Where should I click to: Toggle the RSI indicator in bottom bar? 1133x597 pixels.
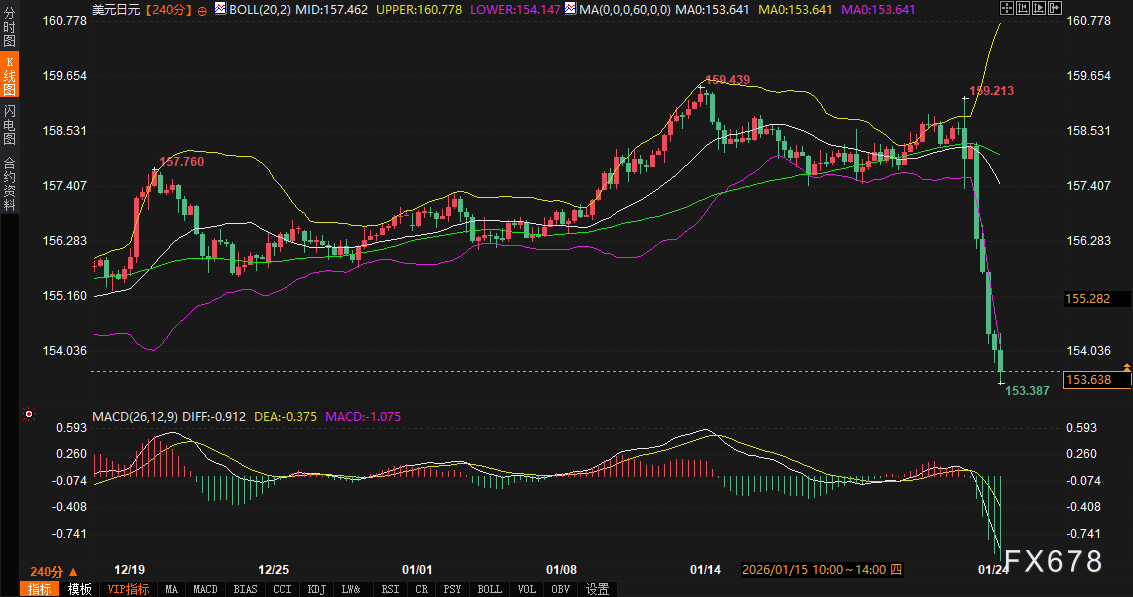(x=390, y=589)
